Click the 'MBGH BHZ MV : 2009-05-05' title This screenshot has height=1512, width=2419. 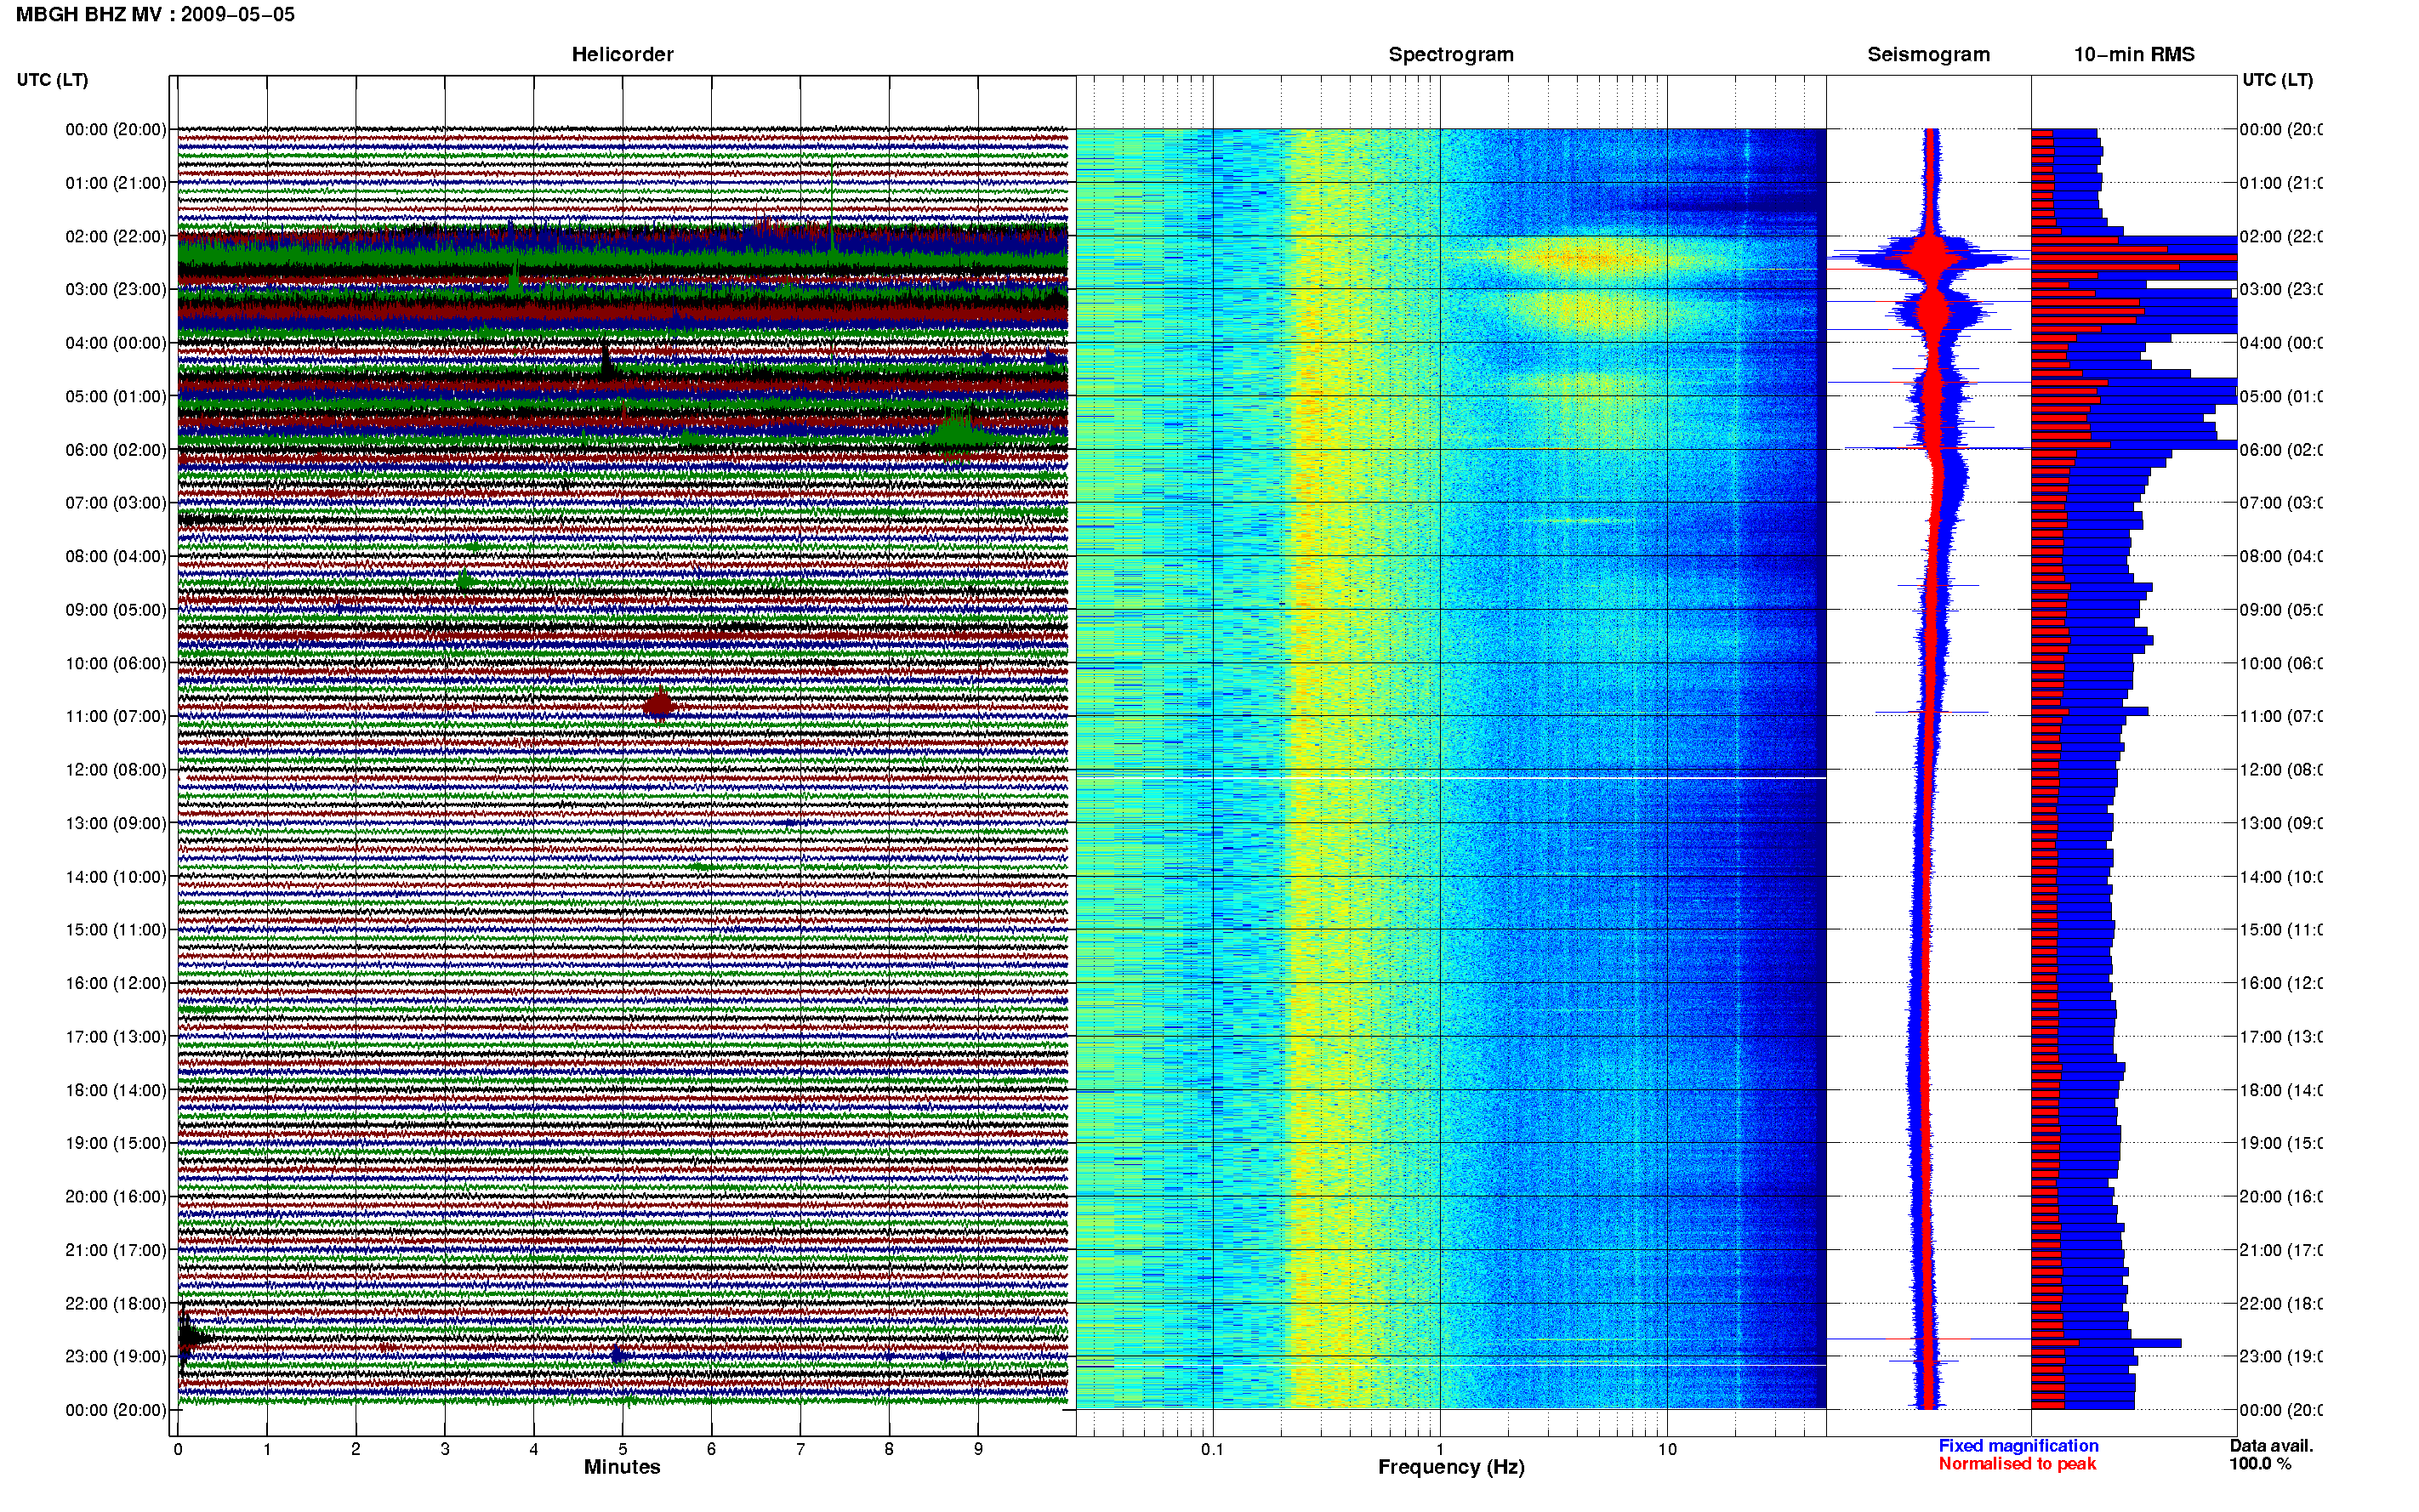155,15
